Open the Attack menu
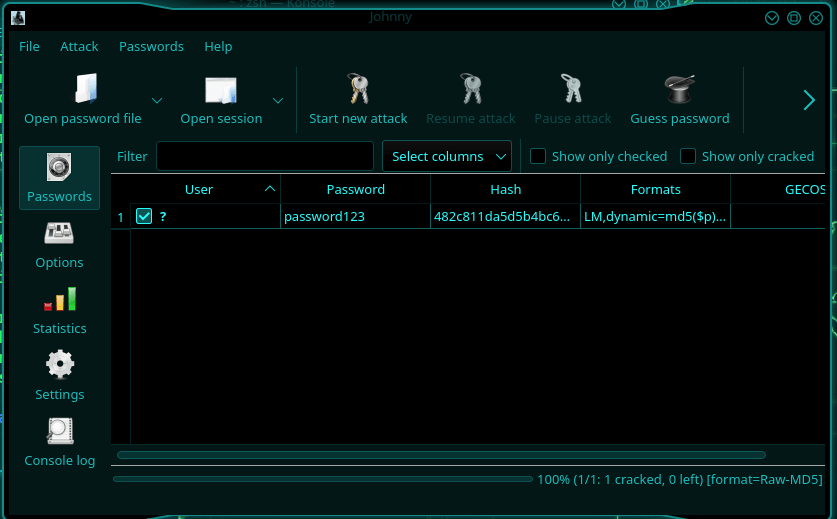 (79, 46)
